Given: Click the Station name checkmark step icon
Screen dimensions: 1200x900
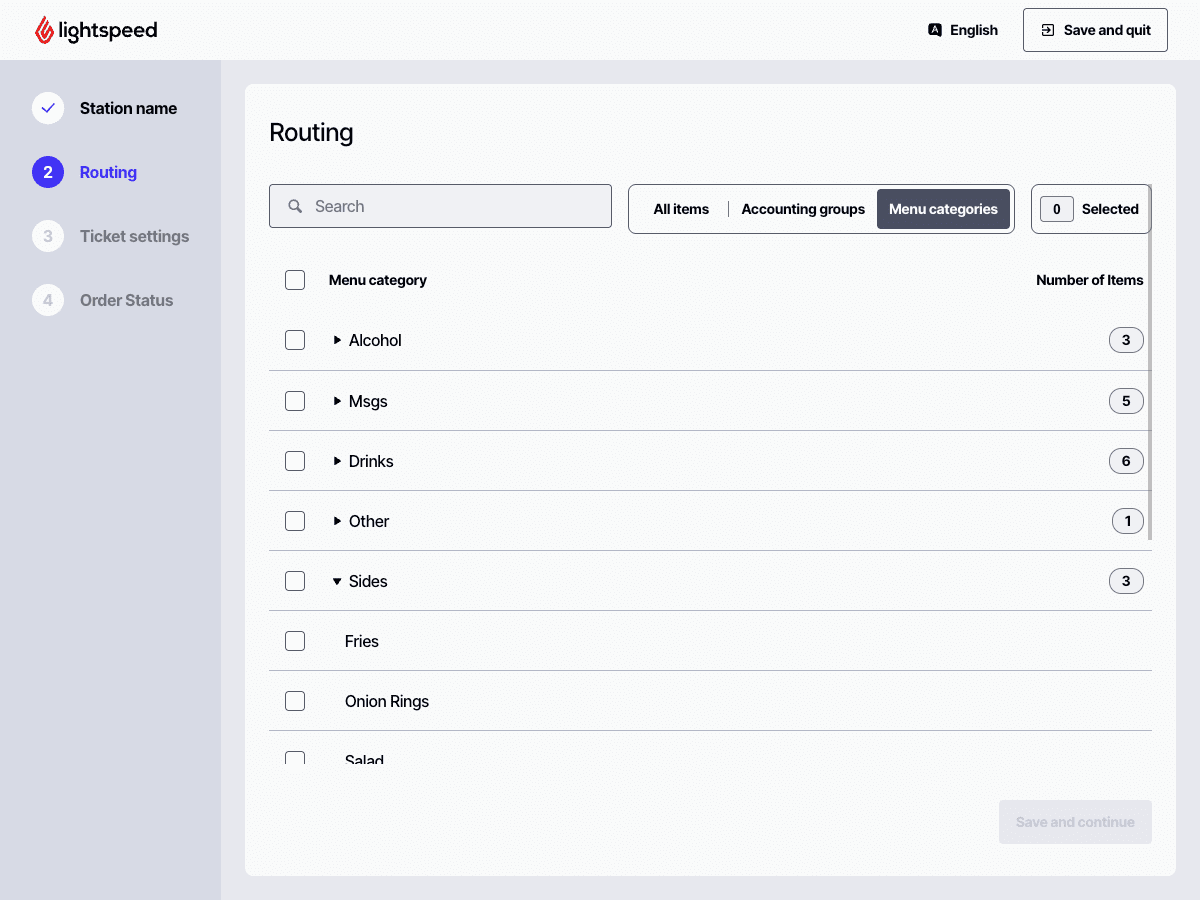Looking at the screenshot, I should point(48,108).
